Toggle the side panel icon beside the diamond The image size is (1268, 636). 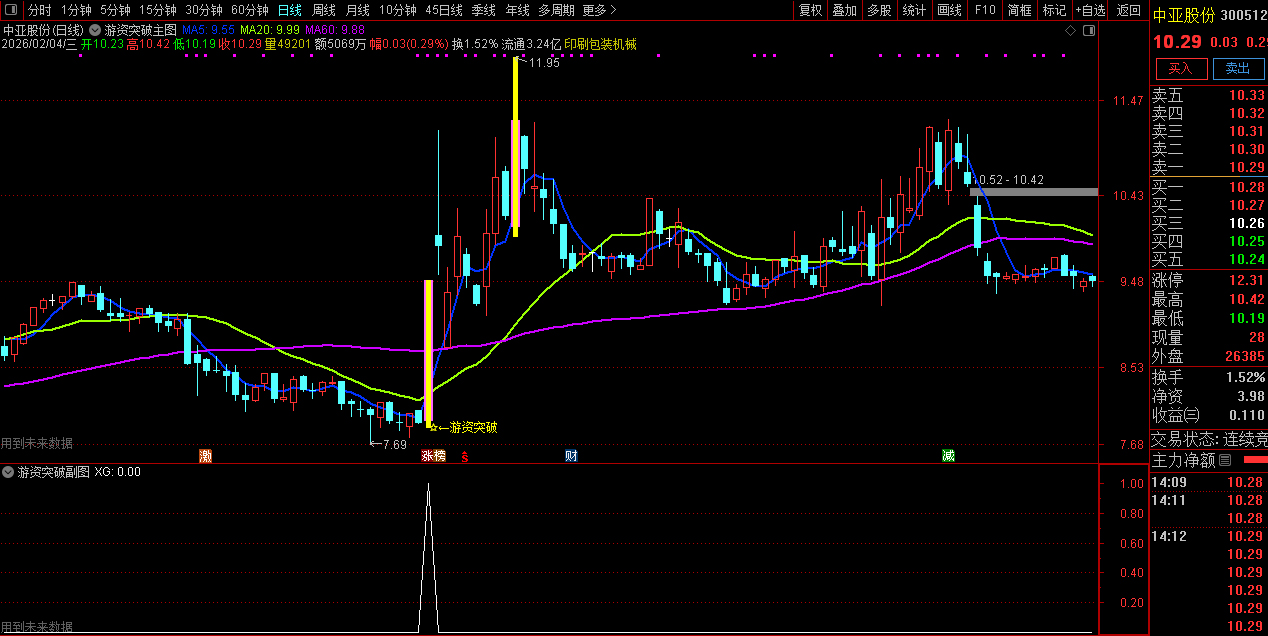pyautogui.click(x=1089, y=31)
